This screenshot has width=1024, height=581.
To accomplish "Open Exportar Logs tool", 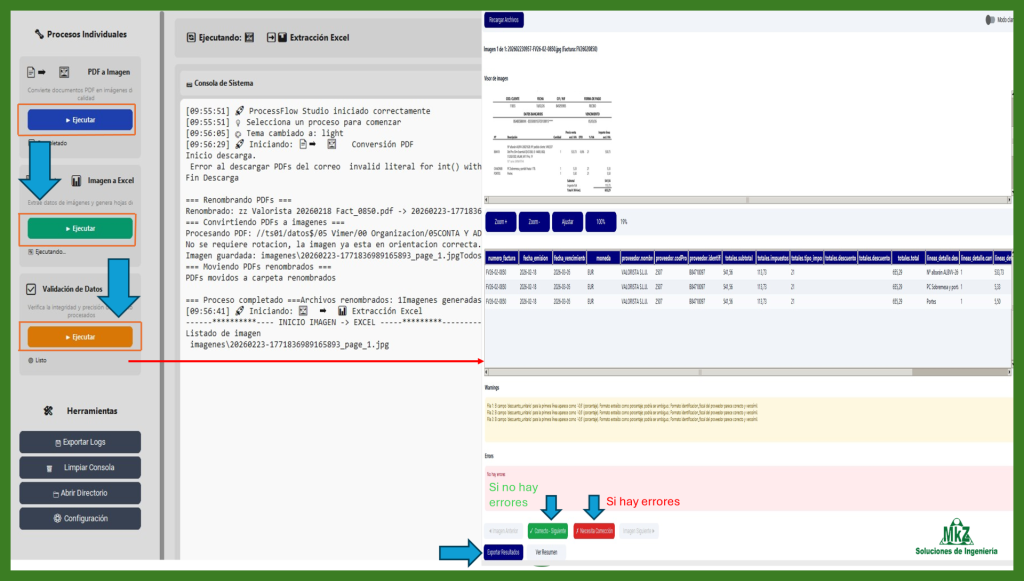I will click(80, 442).
